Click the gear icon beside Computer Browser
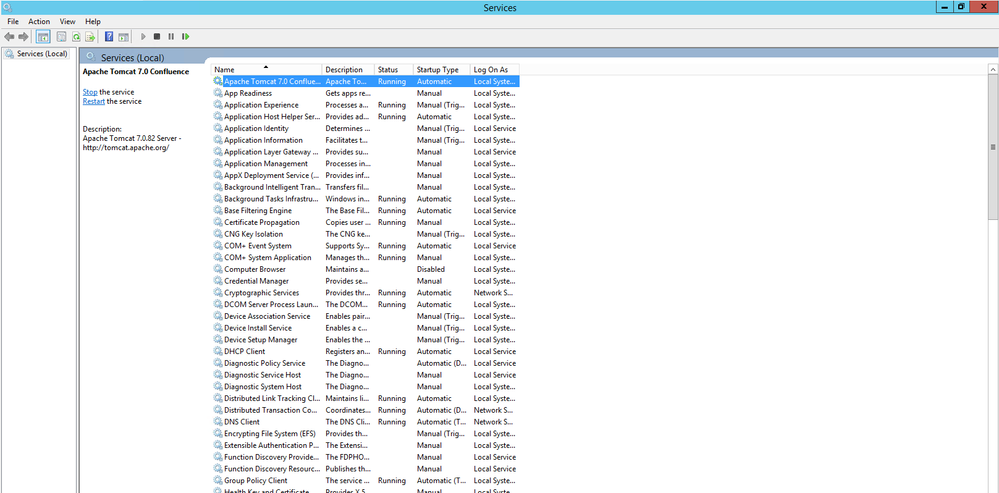This screenshot has width=999, height=493. [x=218, y=269]
